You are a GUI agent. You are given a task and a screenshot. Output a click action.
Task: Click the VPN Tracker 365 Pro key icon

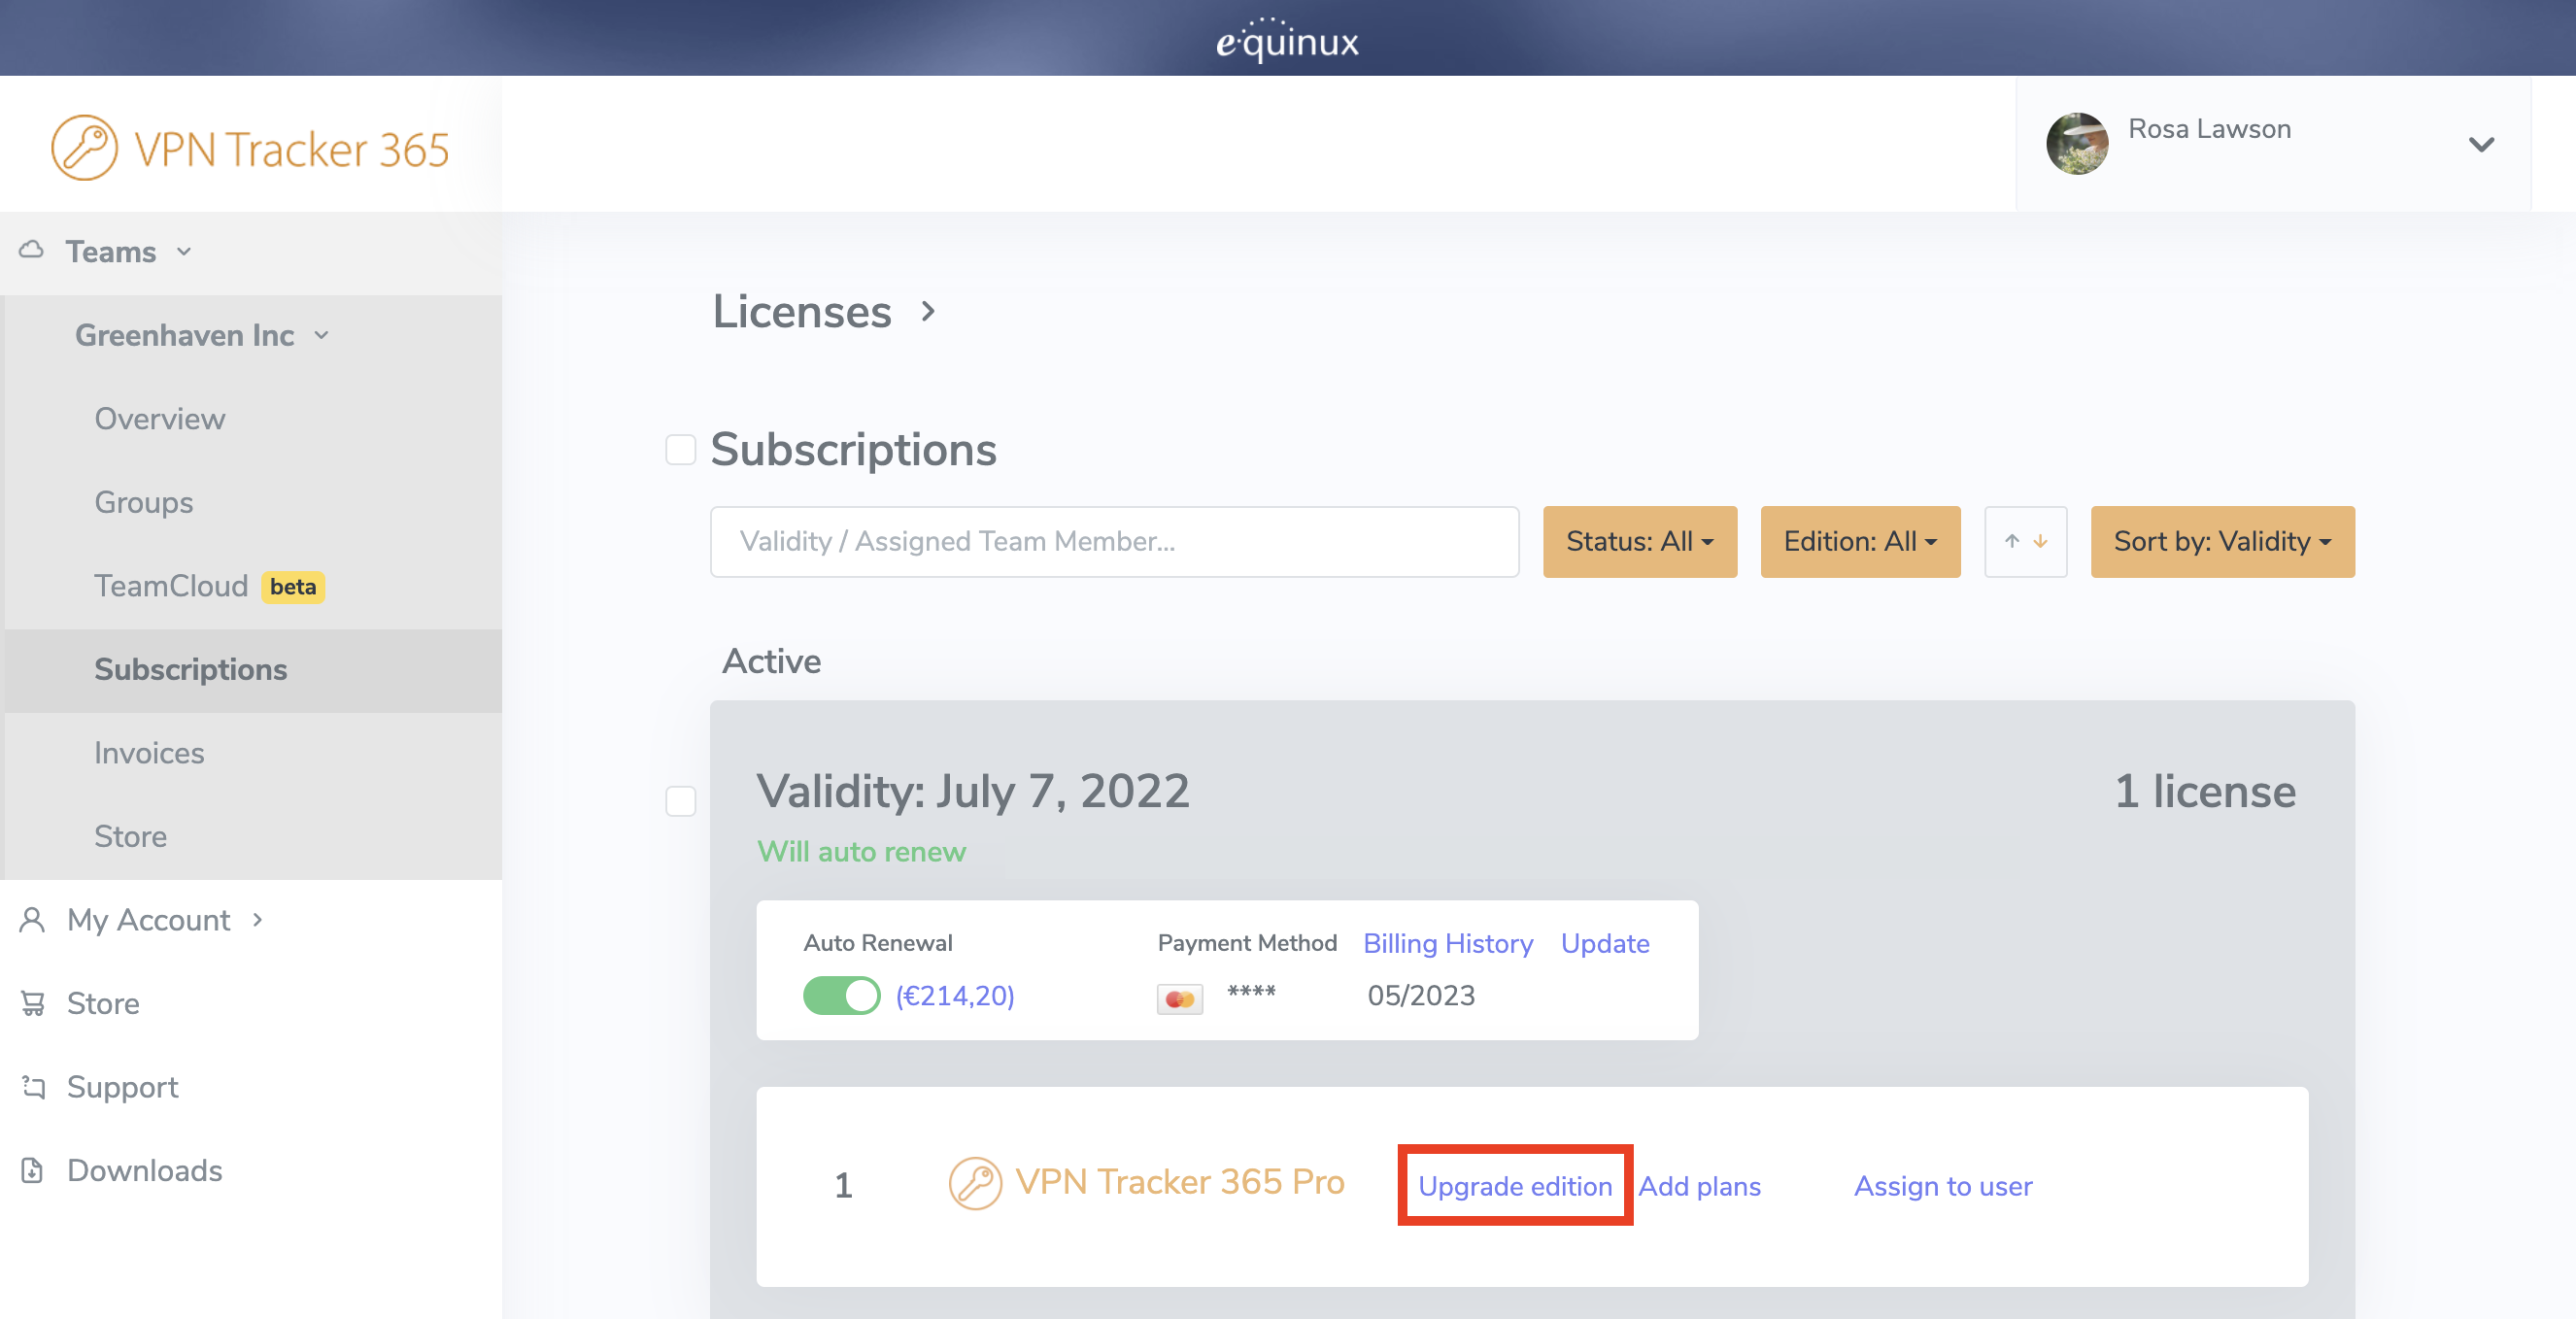[x=975, y=1184]
